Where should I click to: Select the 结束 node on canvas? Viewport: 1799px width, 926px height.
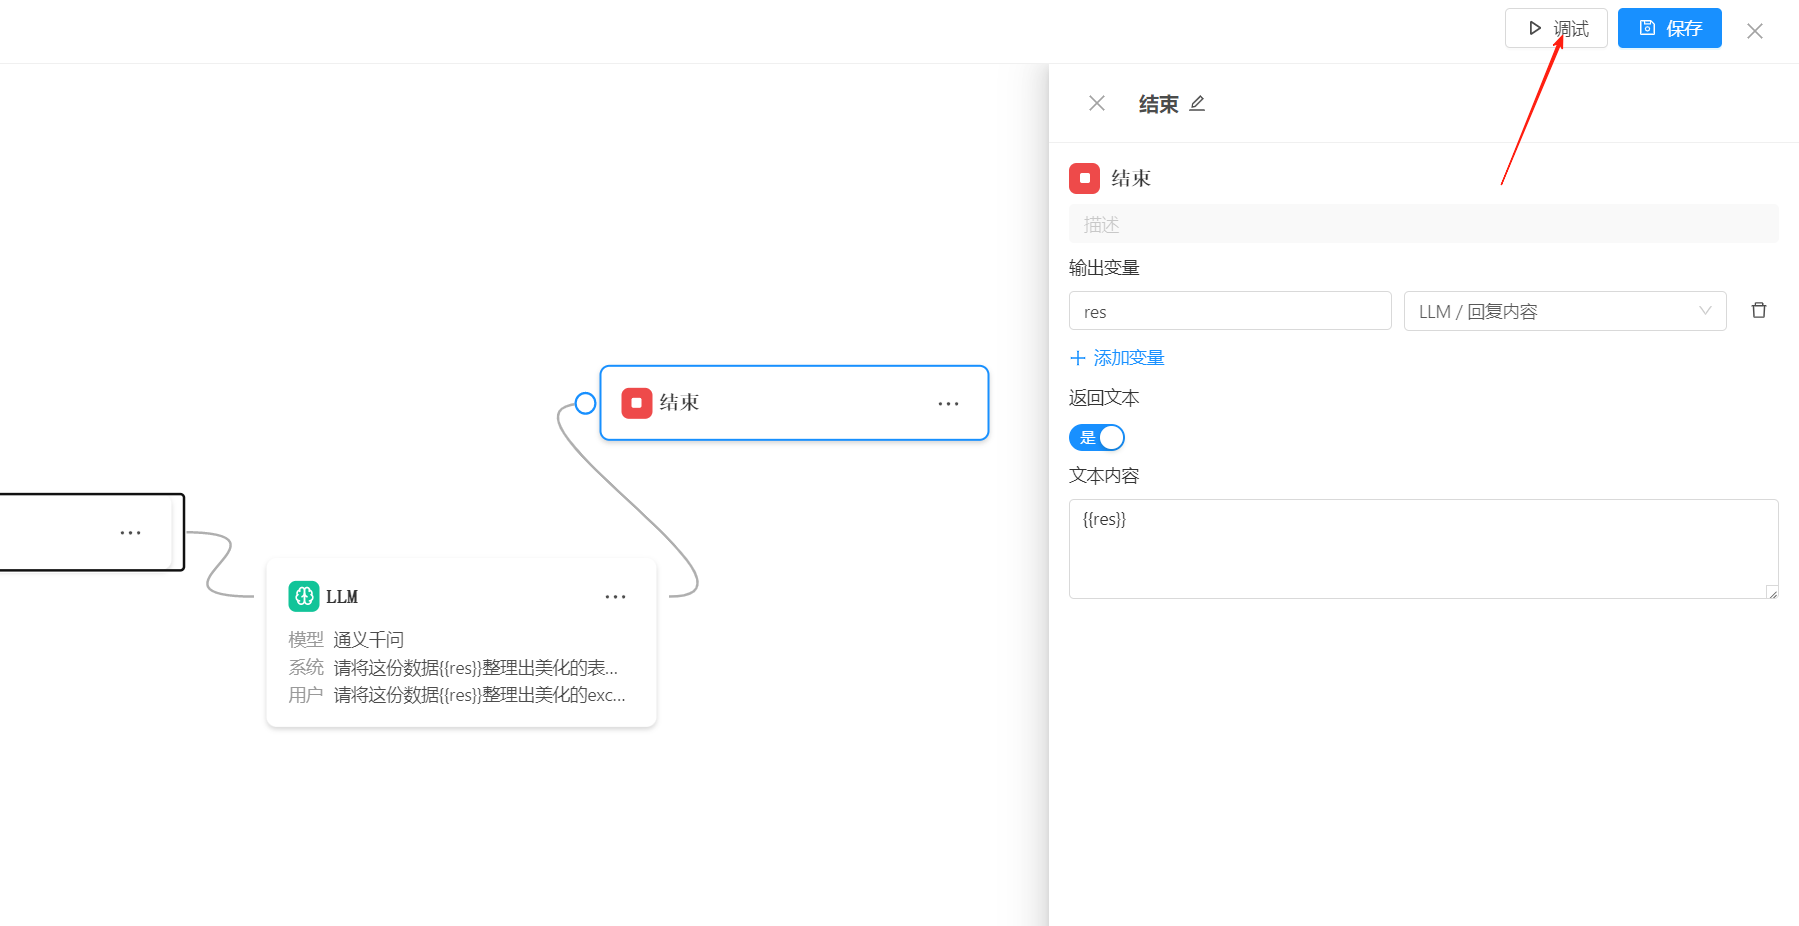(794, 403)
